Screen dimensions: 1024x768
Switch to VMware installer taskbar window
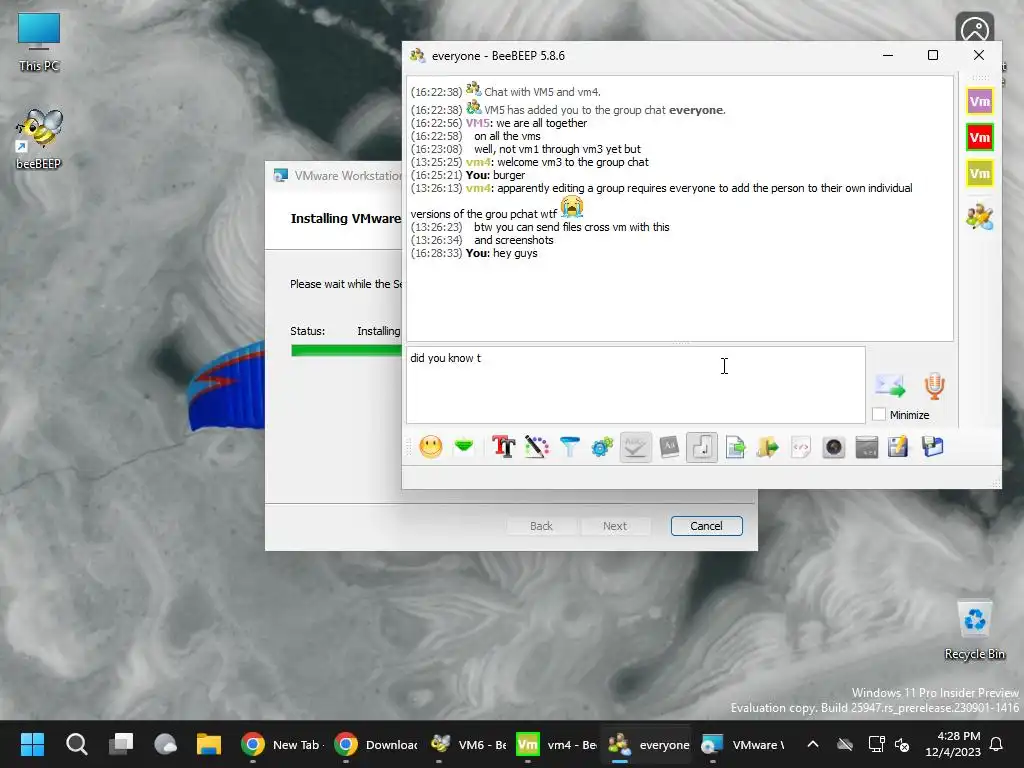point(742,744)
